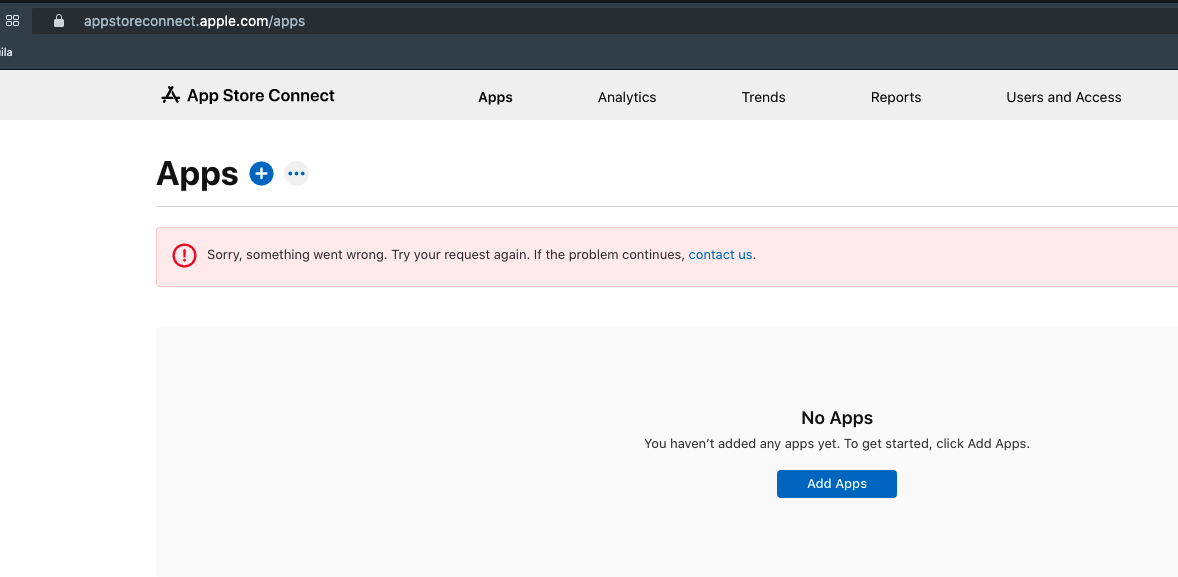Follow the "contact us" link in the error banner

click(720, 255)
